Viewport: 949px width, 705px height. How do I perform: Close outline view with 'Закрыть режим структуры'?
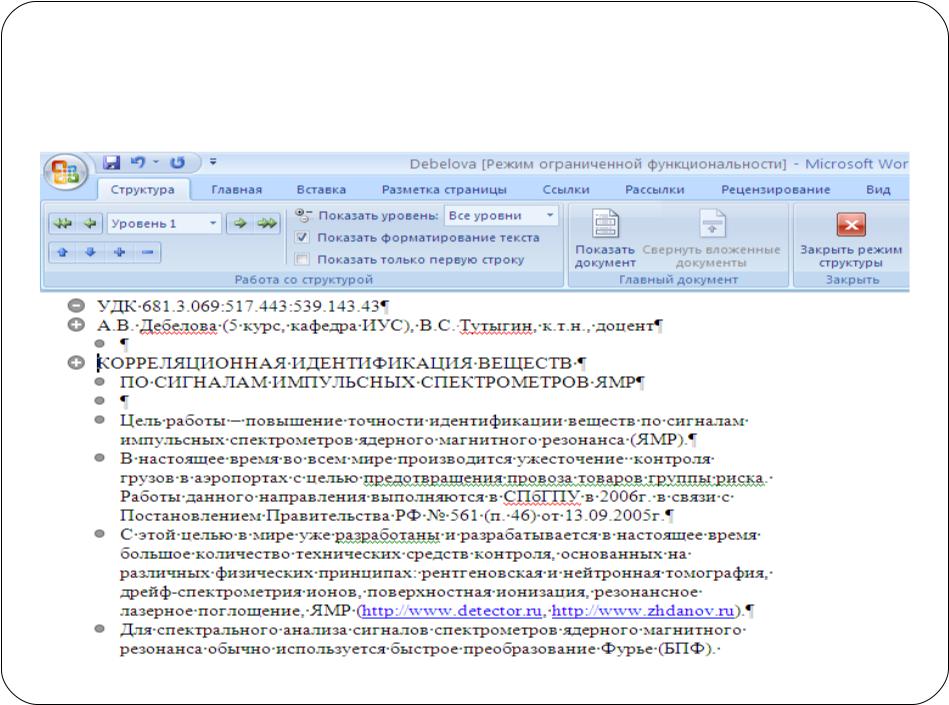(851, 240)
